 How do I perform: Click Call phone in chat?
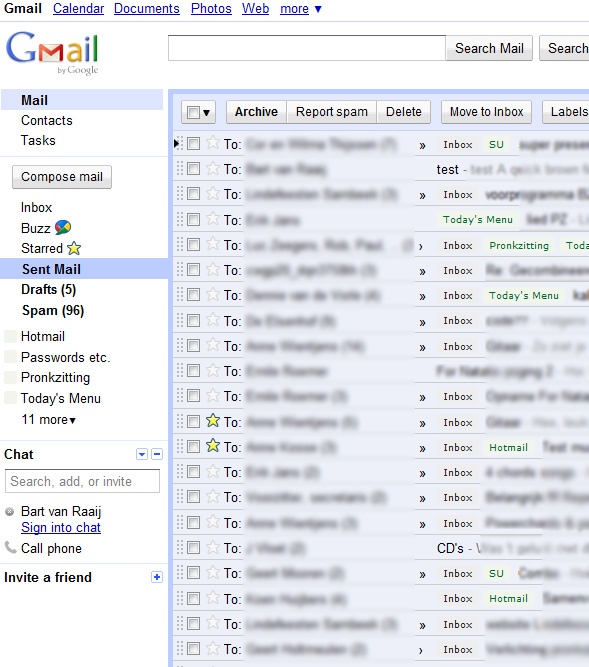point(51,548)
